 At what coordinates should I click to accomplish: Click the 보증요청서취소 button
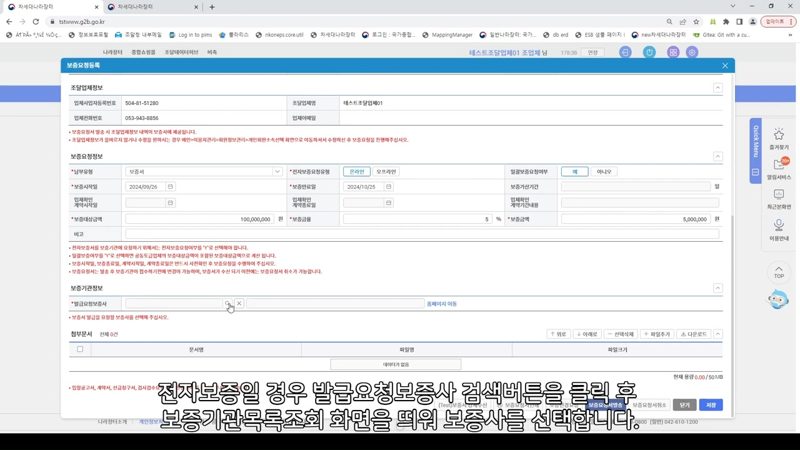pos(649,405)
